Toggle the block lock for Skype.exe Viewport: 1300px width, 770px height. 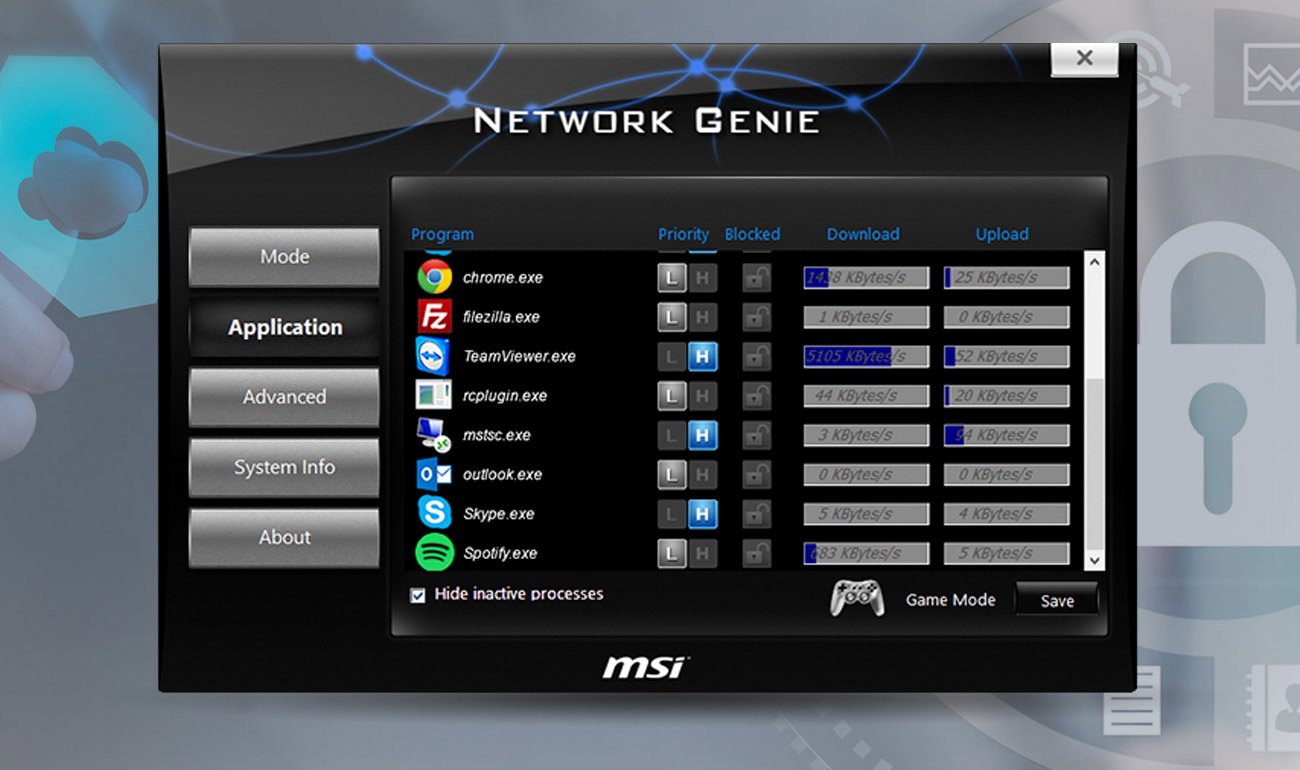(757, 513)
